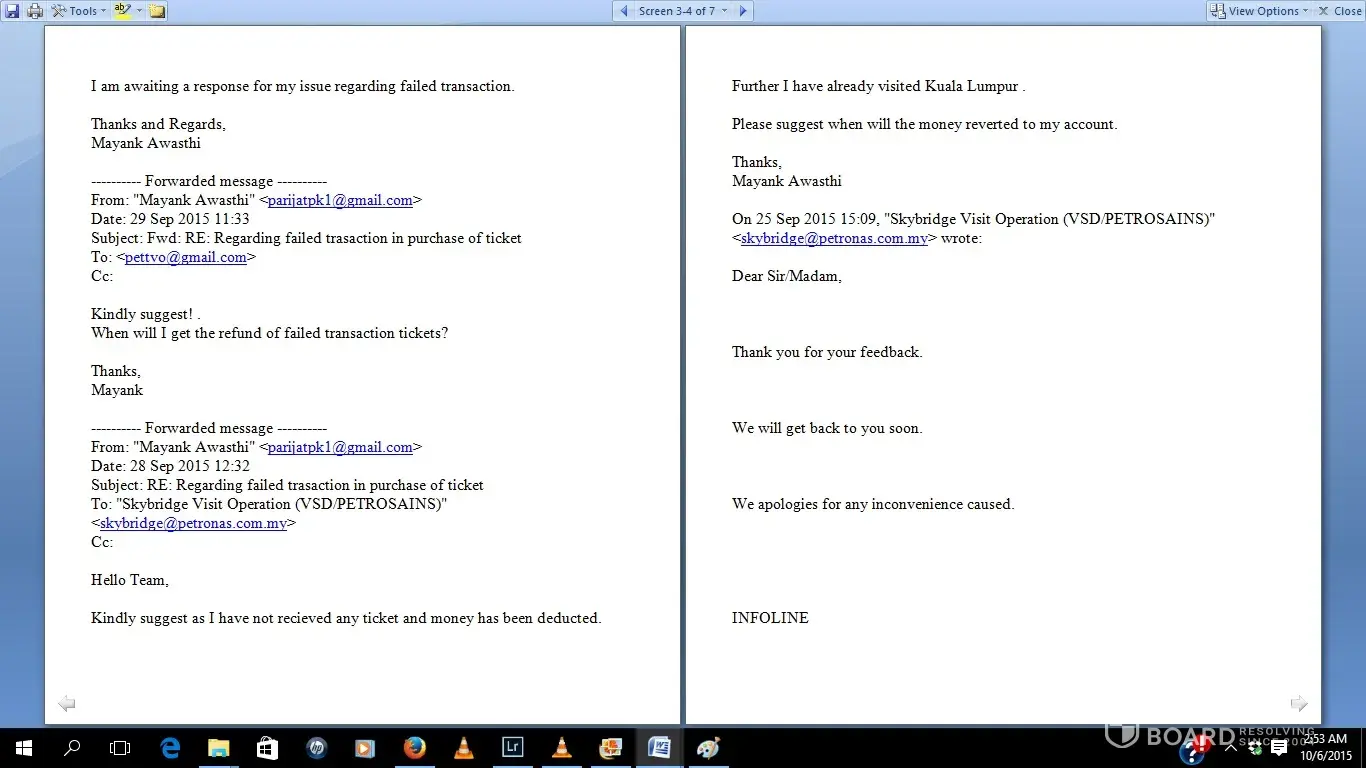This screenshot has height=768, width=1366.
Task: Click the left page-turn arrow at page bottom
Action: tap(67, 704)
